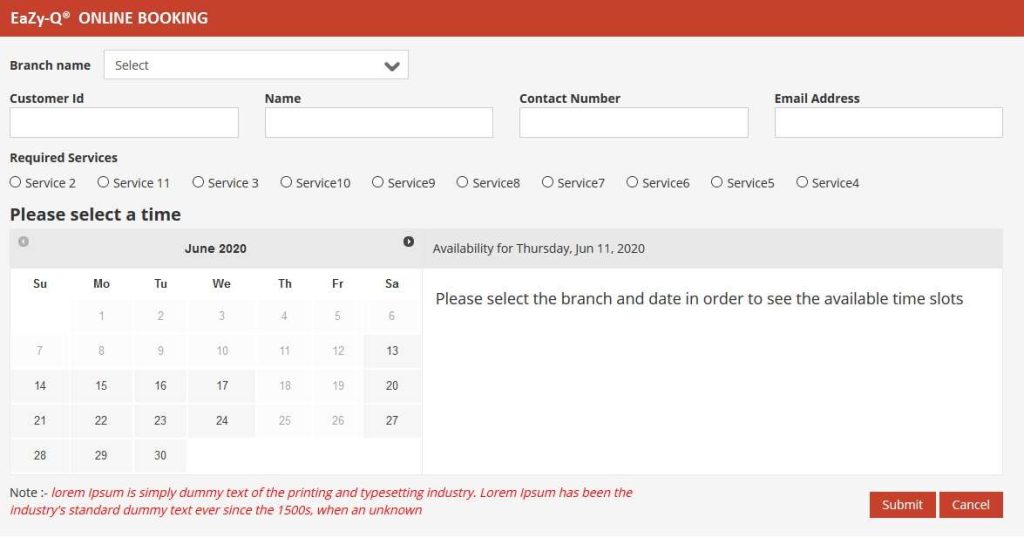1024x538 pixels.
Task: Pick the Service10 radio option
Action: (286, 182)
